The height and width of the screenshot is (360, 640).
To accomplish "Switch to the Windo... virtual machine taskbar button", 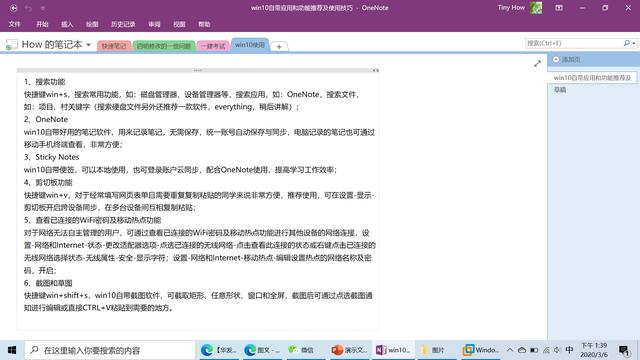I will pyautogui.click(x=480, y=350).
